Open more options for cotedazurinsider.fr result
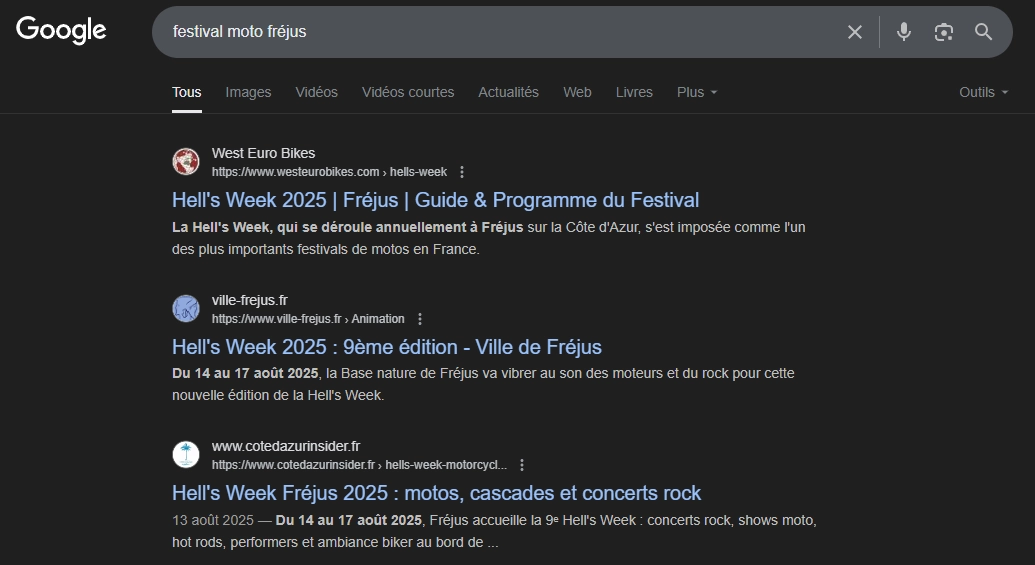Viewport: 1035px width, 565px height. (x=522, y=465)
